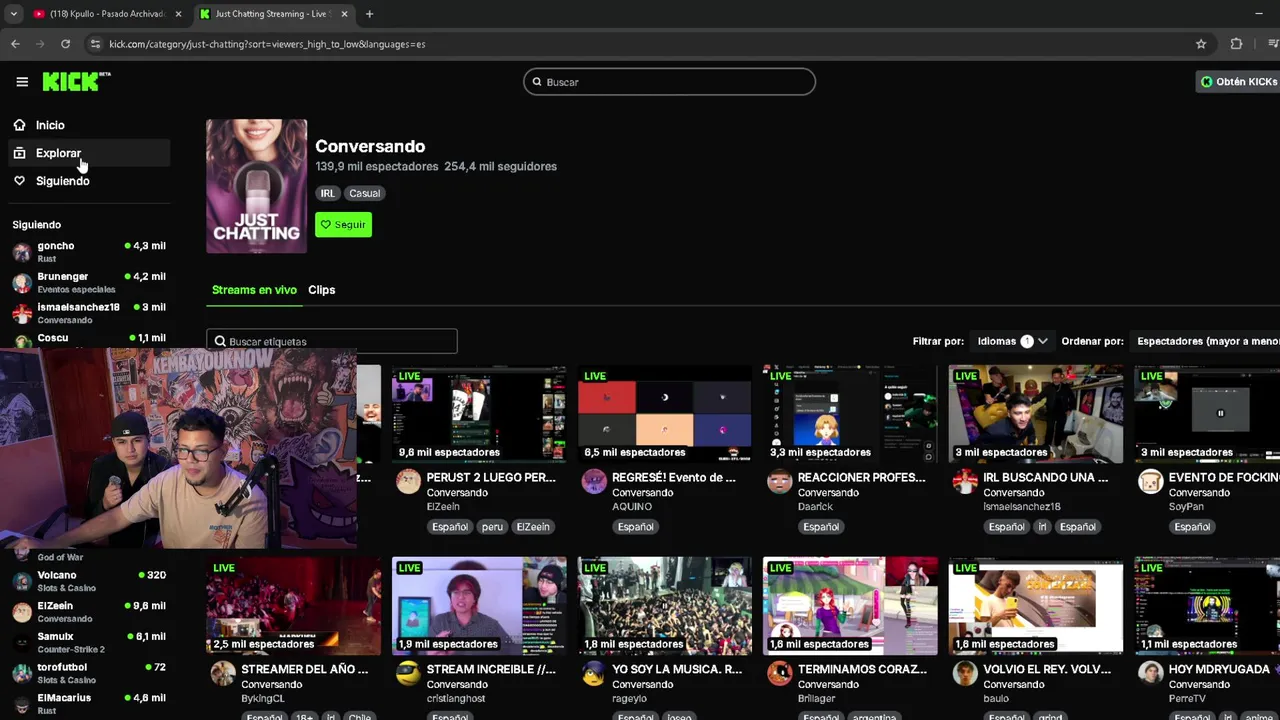Click SoyPan streamer avatar

(x=1151, y=482)
